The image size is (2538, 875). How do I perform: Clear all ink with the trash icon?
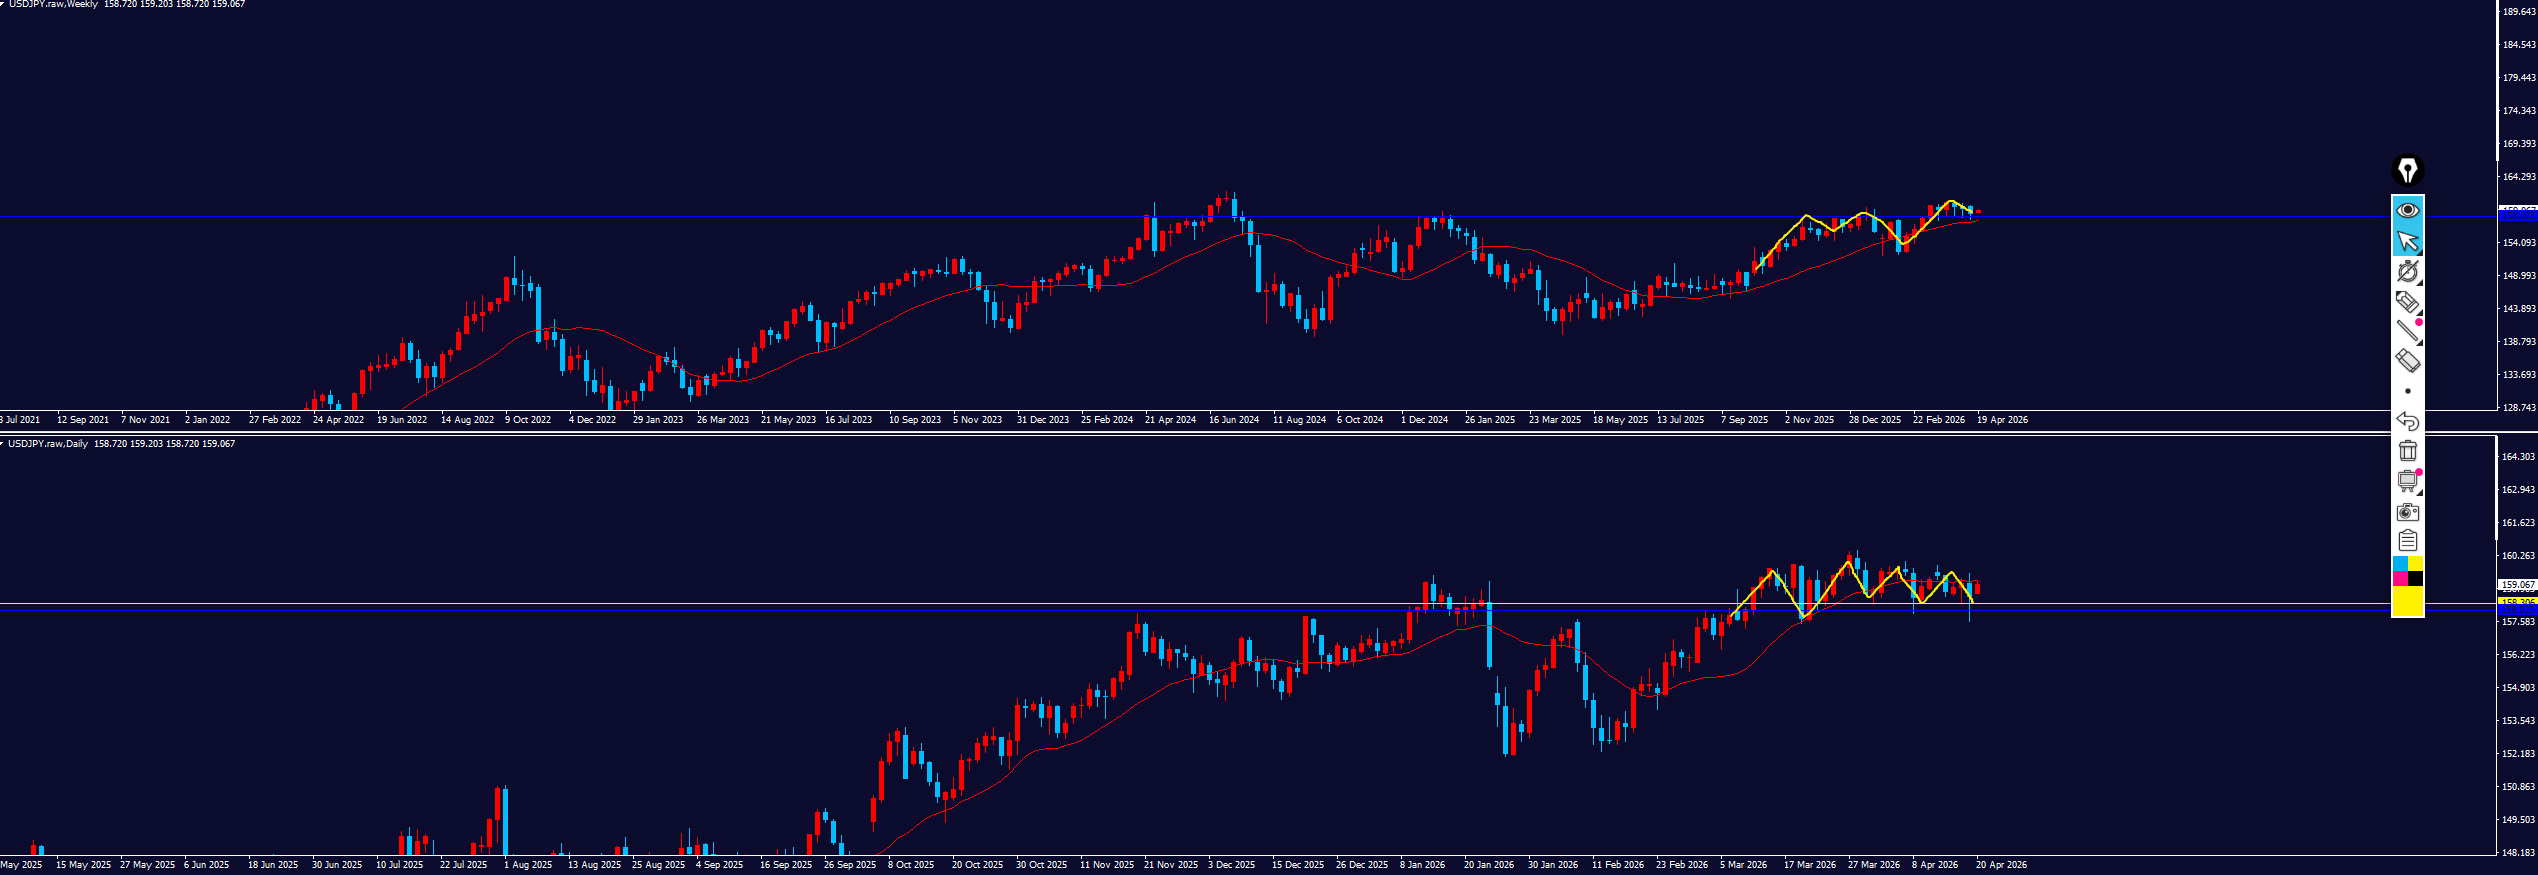[2407, 451]
